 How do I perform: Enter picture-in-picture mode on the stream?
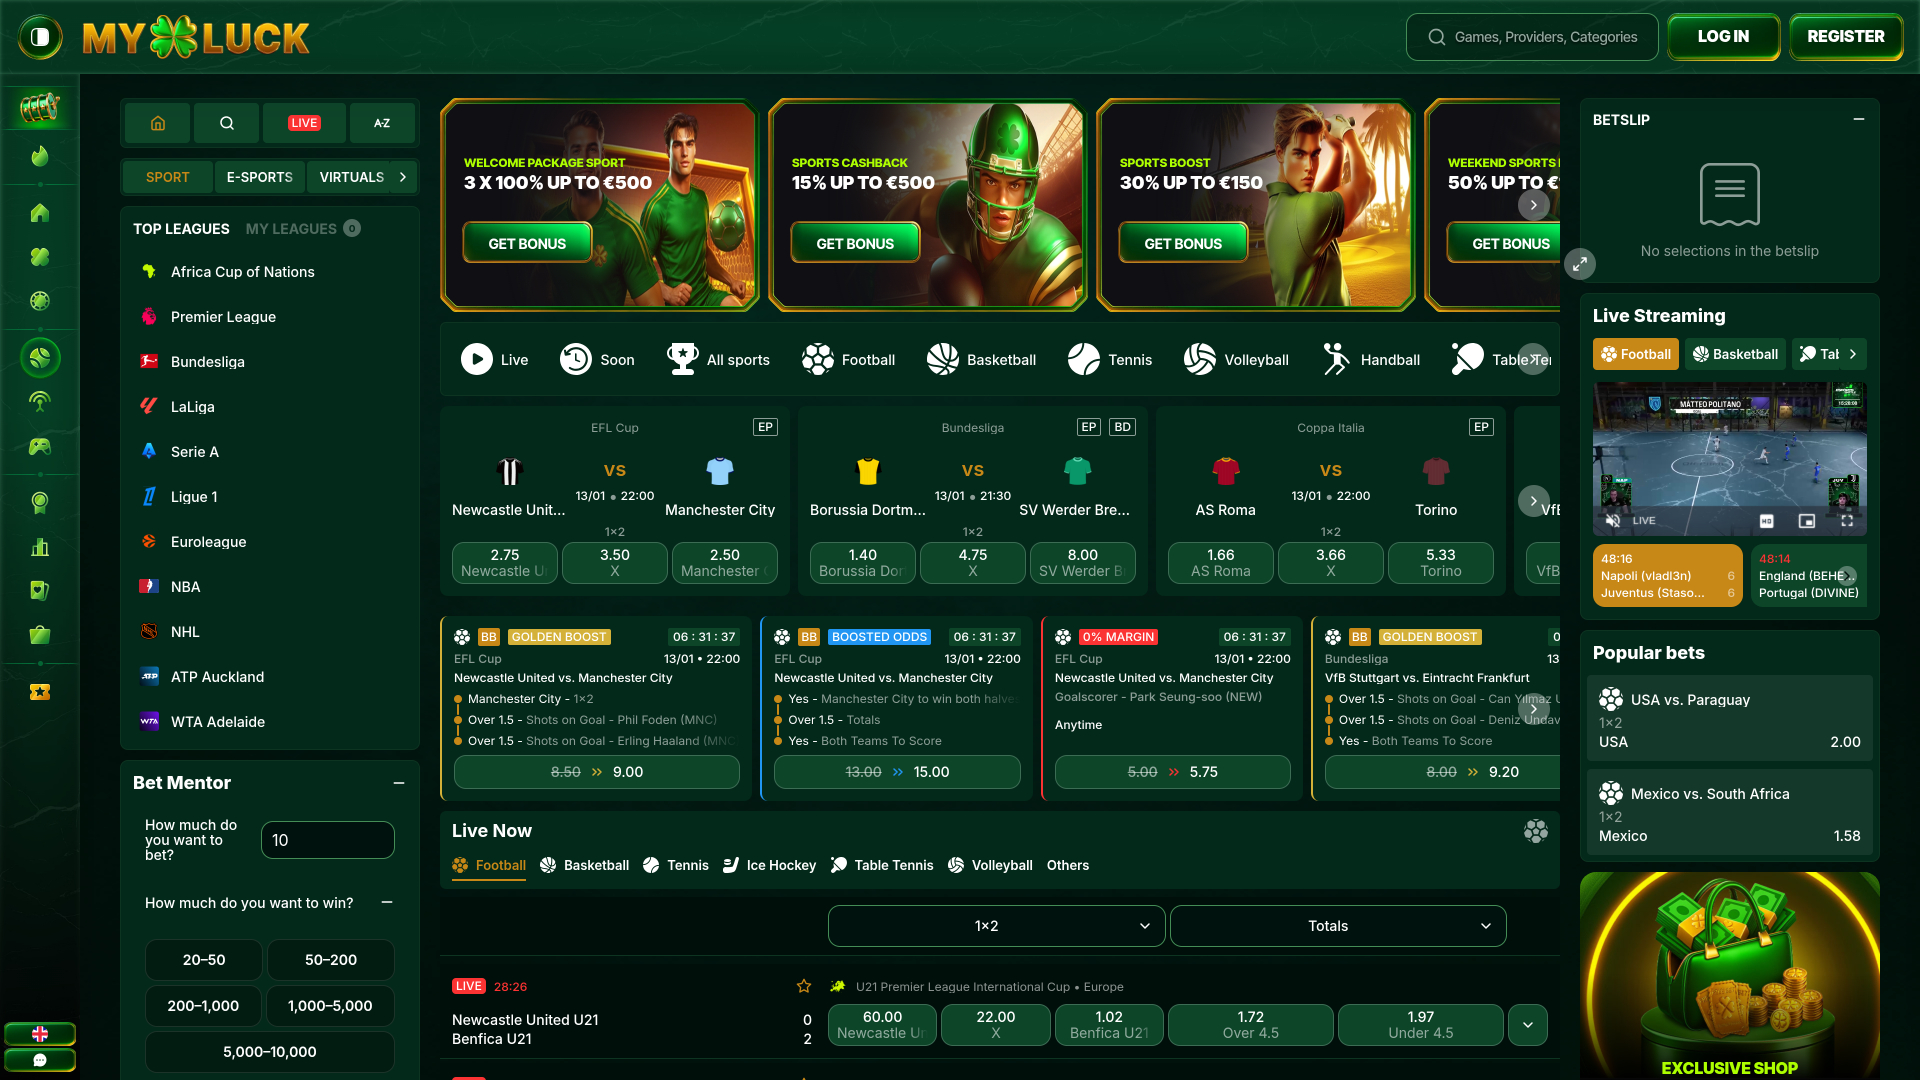pos(1806,521)
